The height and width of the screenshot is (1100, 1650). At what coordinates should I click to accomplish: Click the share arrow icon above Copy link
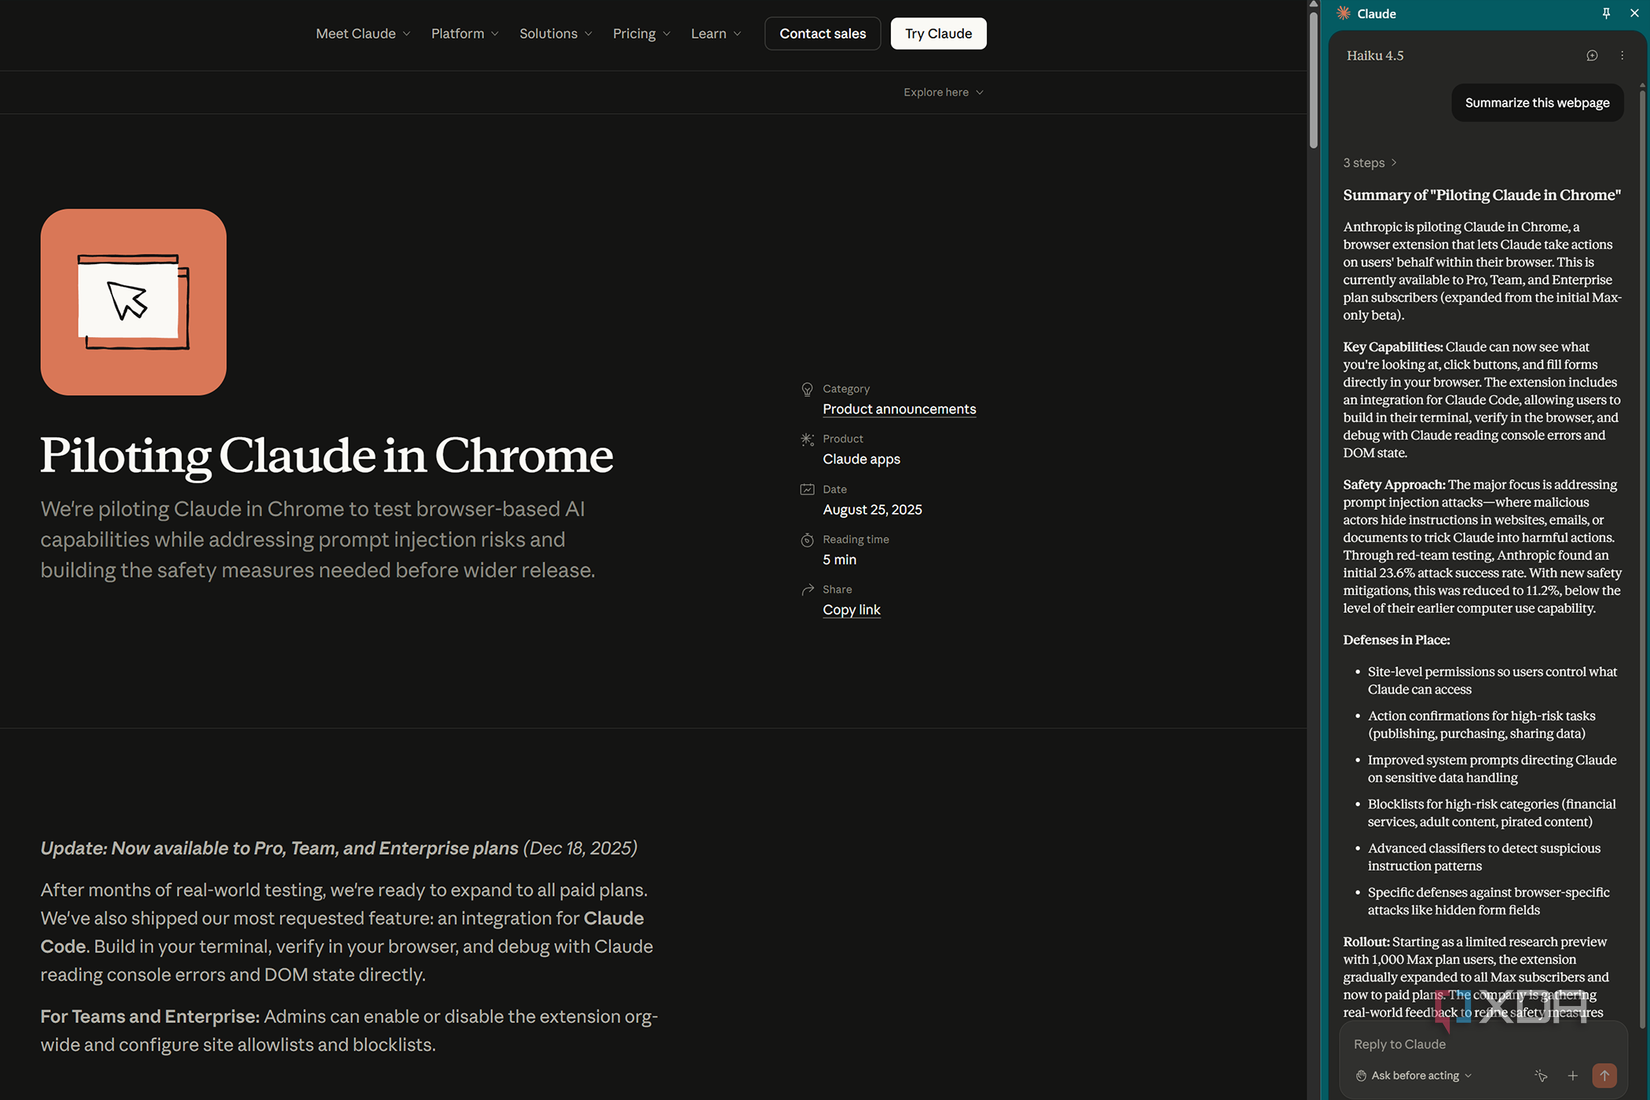(807, 589)
